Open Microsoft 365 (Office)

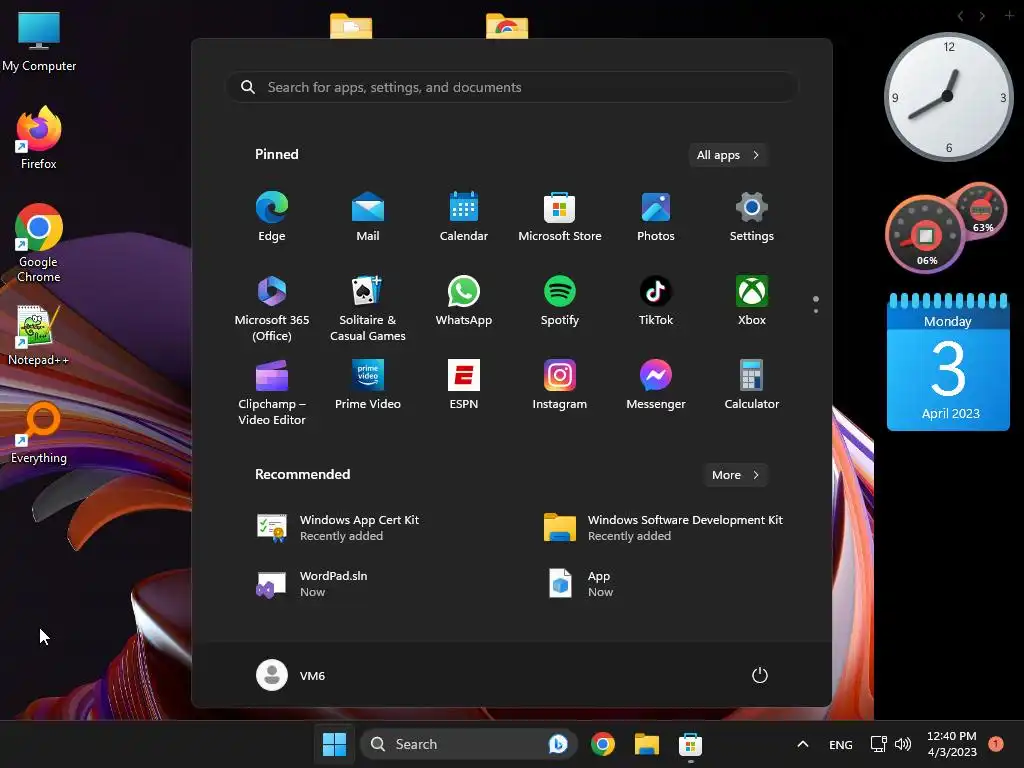coord(272,308)
